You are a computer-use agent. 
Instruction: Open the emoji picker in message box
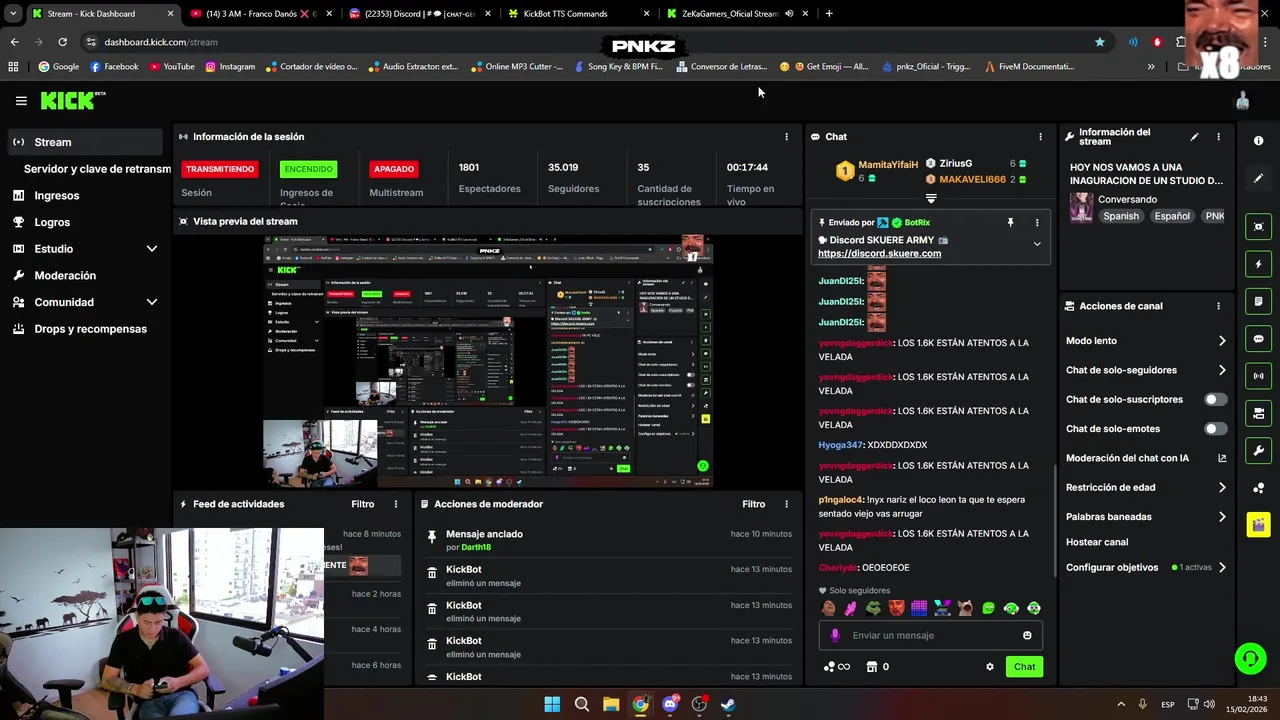click(1027, 635)
